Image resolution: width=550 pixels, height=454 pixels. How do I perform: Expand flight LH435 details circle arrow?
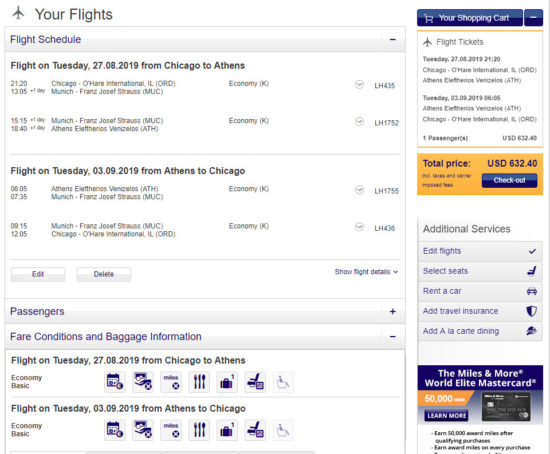(359, 85)
